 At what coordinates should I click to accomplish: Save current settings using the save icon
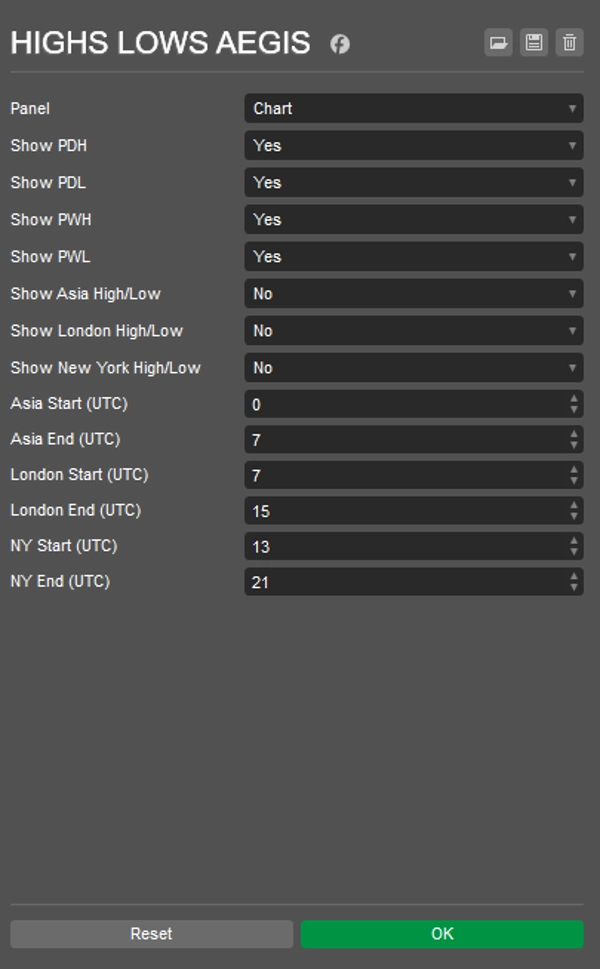pos(534,42)
